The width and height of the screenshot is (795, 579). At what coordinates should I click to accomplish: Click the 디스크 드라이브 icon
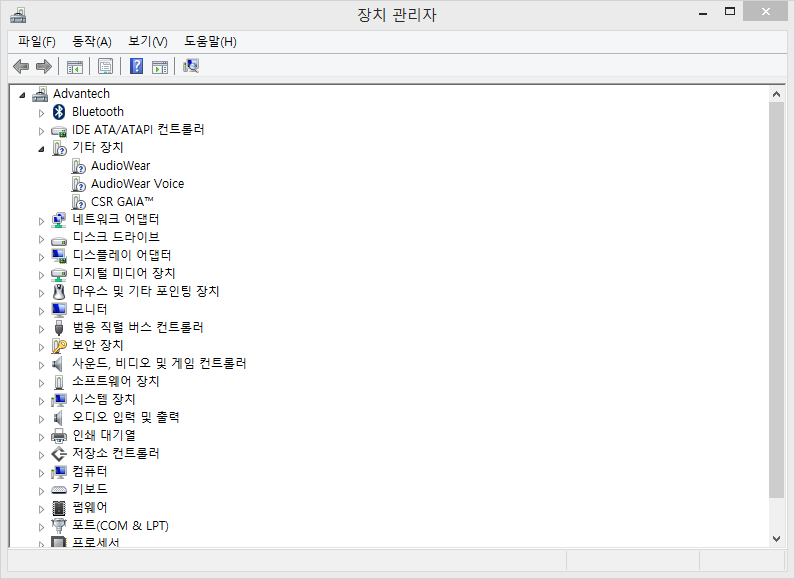[59, 239]
